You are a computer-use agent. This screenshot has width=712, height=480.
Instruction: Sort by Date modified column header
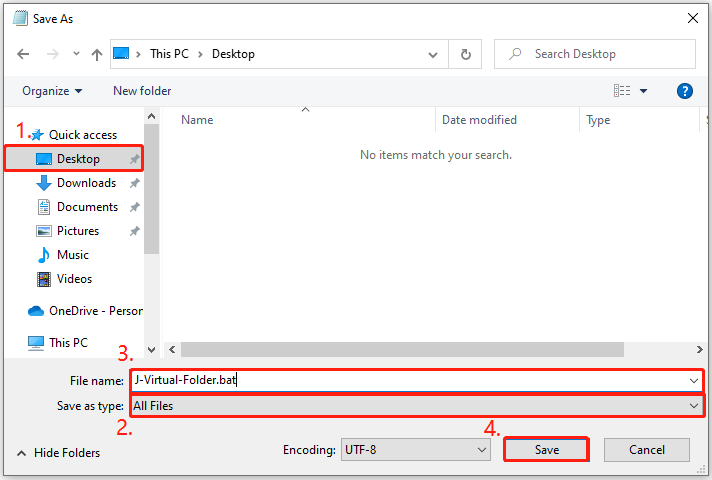[x=479, y=120]
